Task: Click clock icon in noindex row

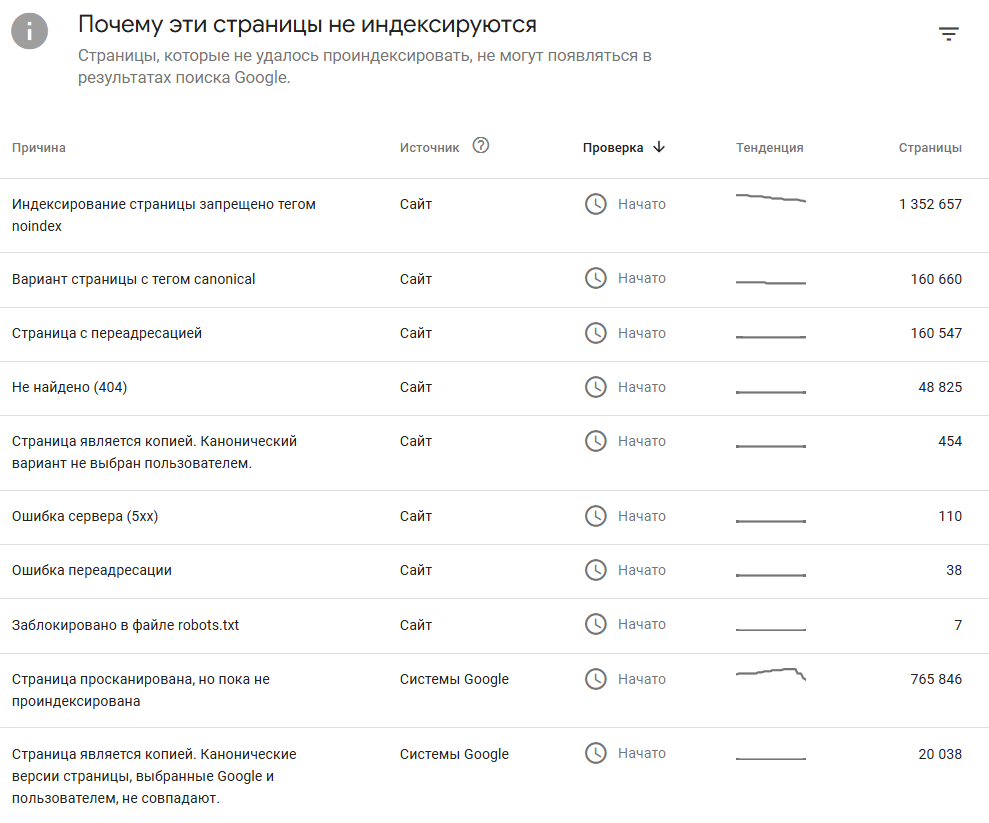Action: click(595, 204)
